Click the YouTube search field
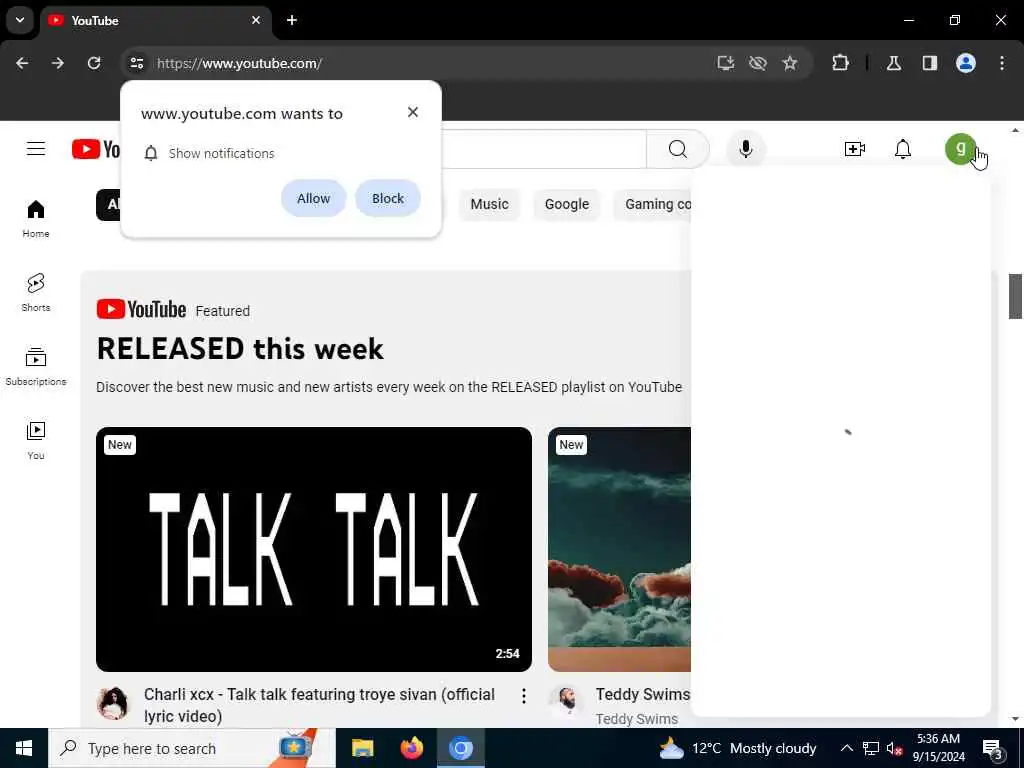Screen dimensions: 1024x768 click(x=543, y=149)
